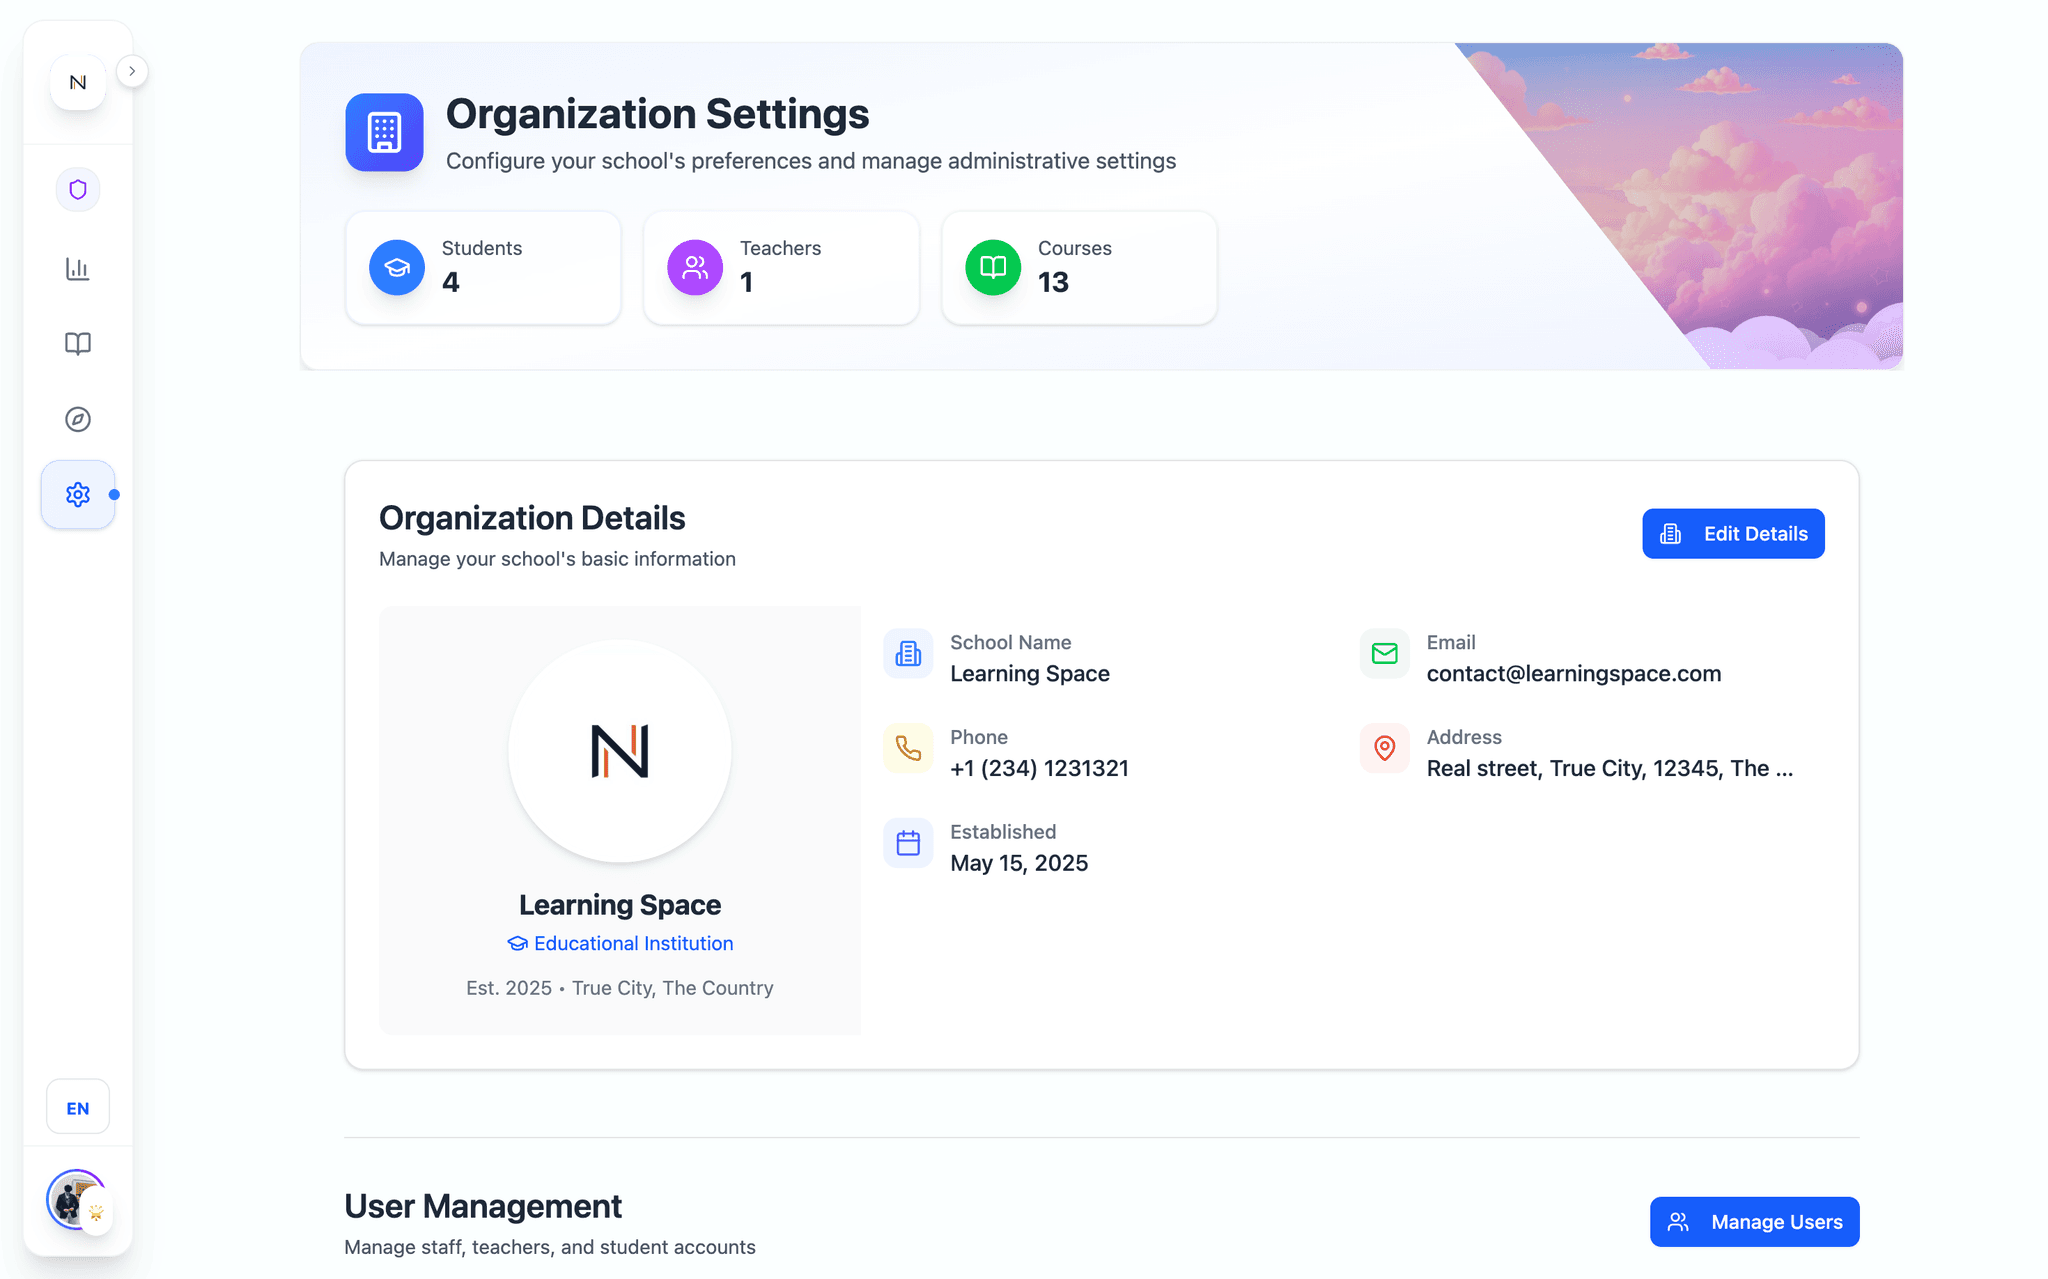Toggle the sun theme icon on avatar
This screenshot has width=2048, height=1279.
click(97, 1213)
